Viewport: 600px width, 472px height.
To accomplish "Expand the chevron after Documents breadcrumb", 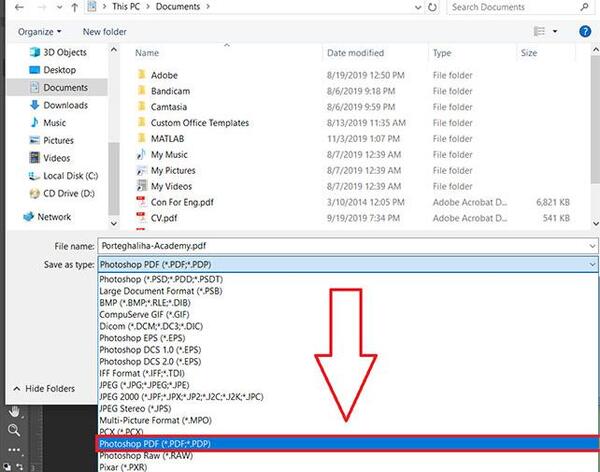I will 208,7.
